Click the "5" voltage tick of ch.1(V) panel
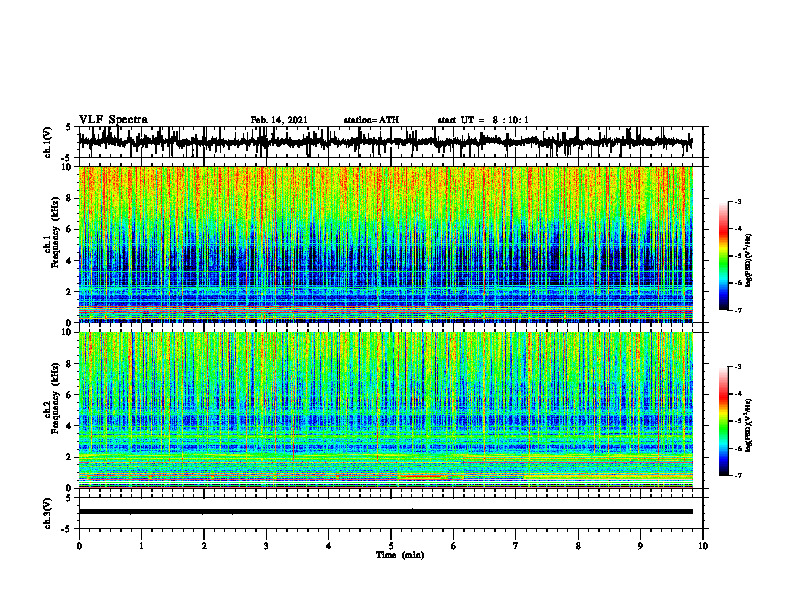792x612 pixels. (68, 127)
